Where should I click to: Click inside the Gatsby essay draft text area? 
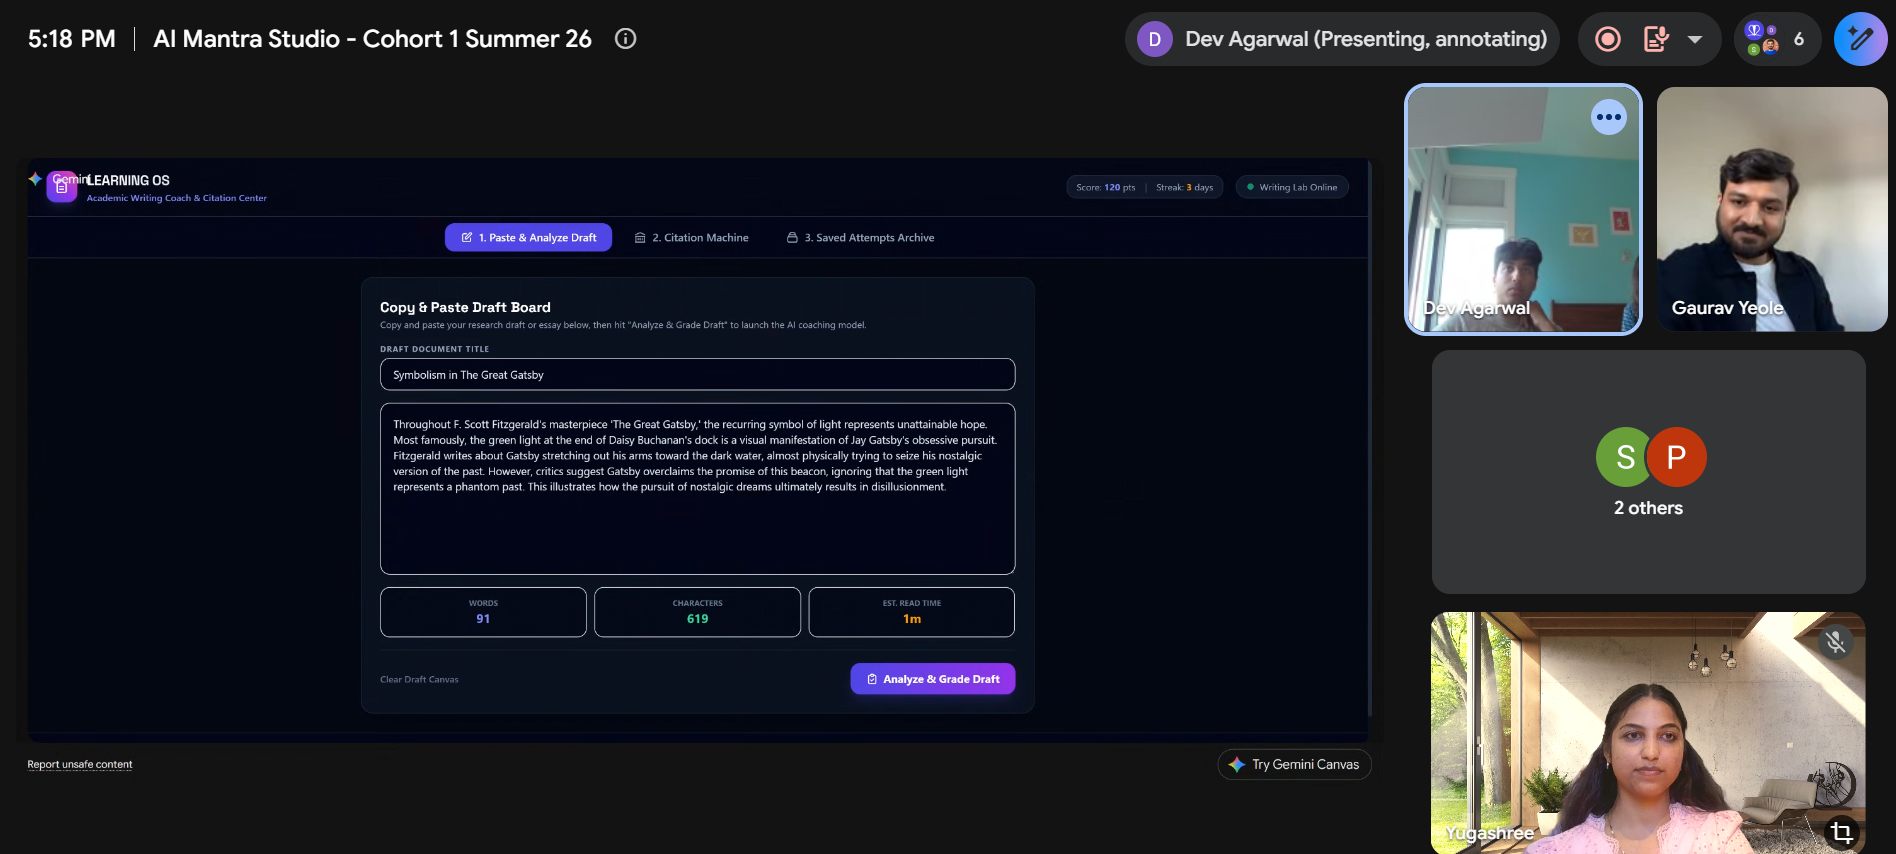(x=698, y=489)
